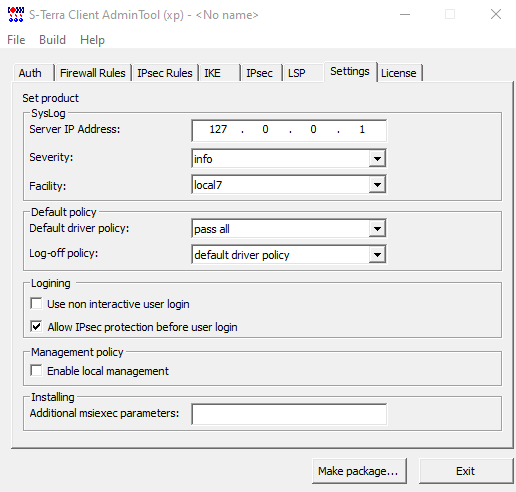
Task: Click the Severity label
Action: 51,157
